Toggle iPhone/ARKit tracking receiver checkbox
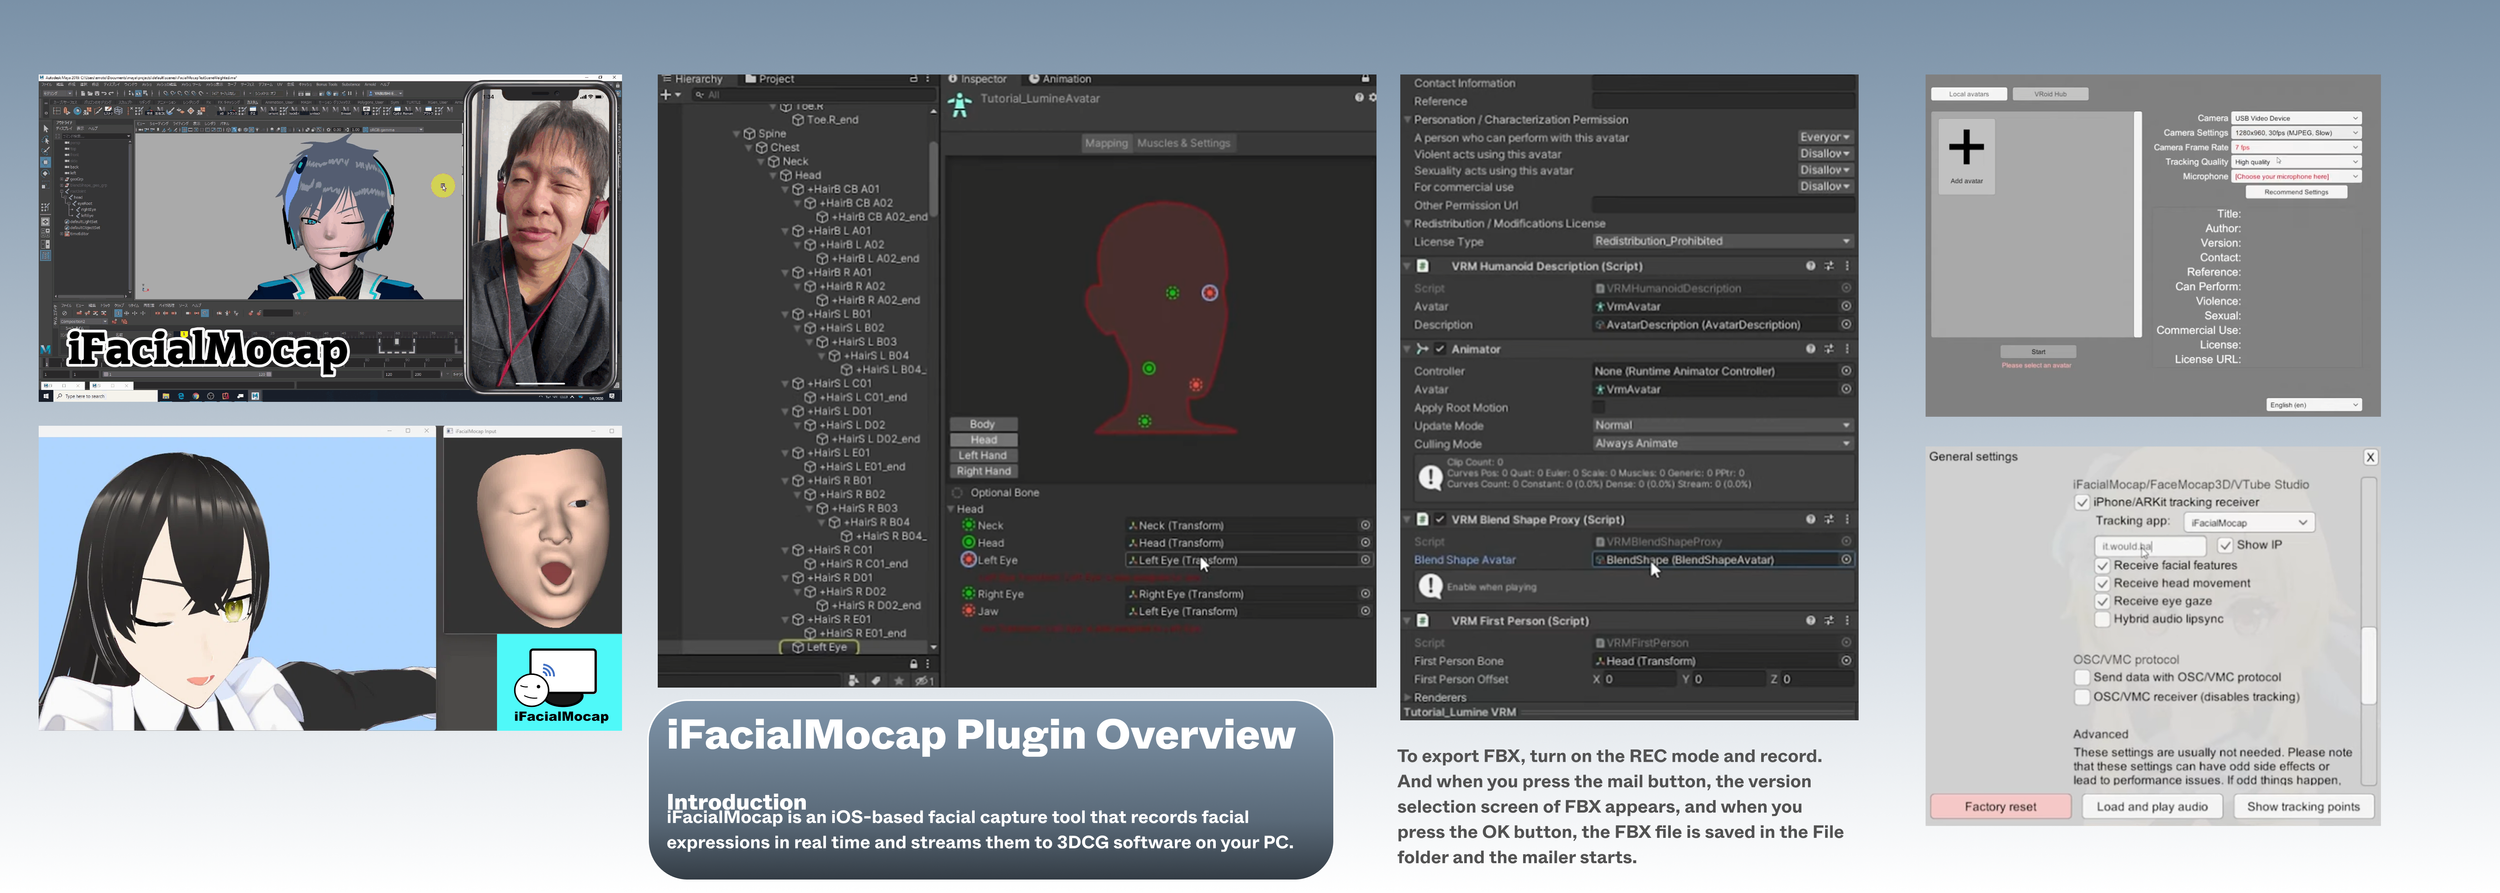 pos(2082,502)
